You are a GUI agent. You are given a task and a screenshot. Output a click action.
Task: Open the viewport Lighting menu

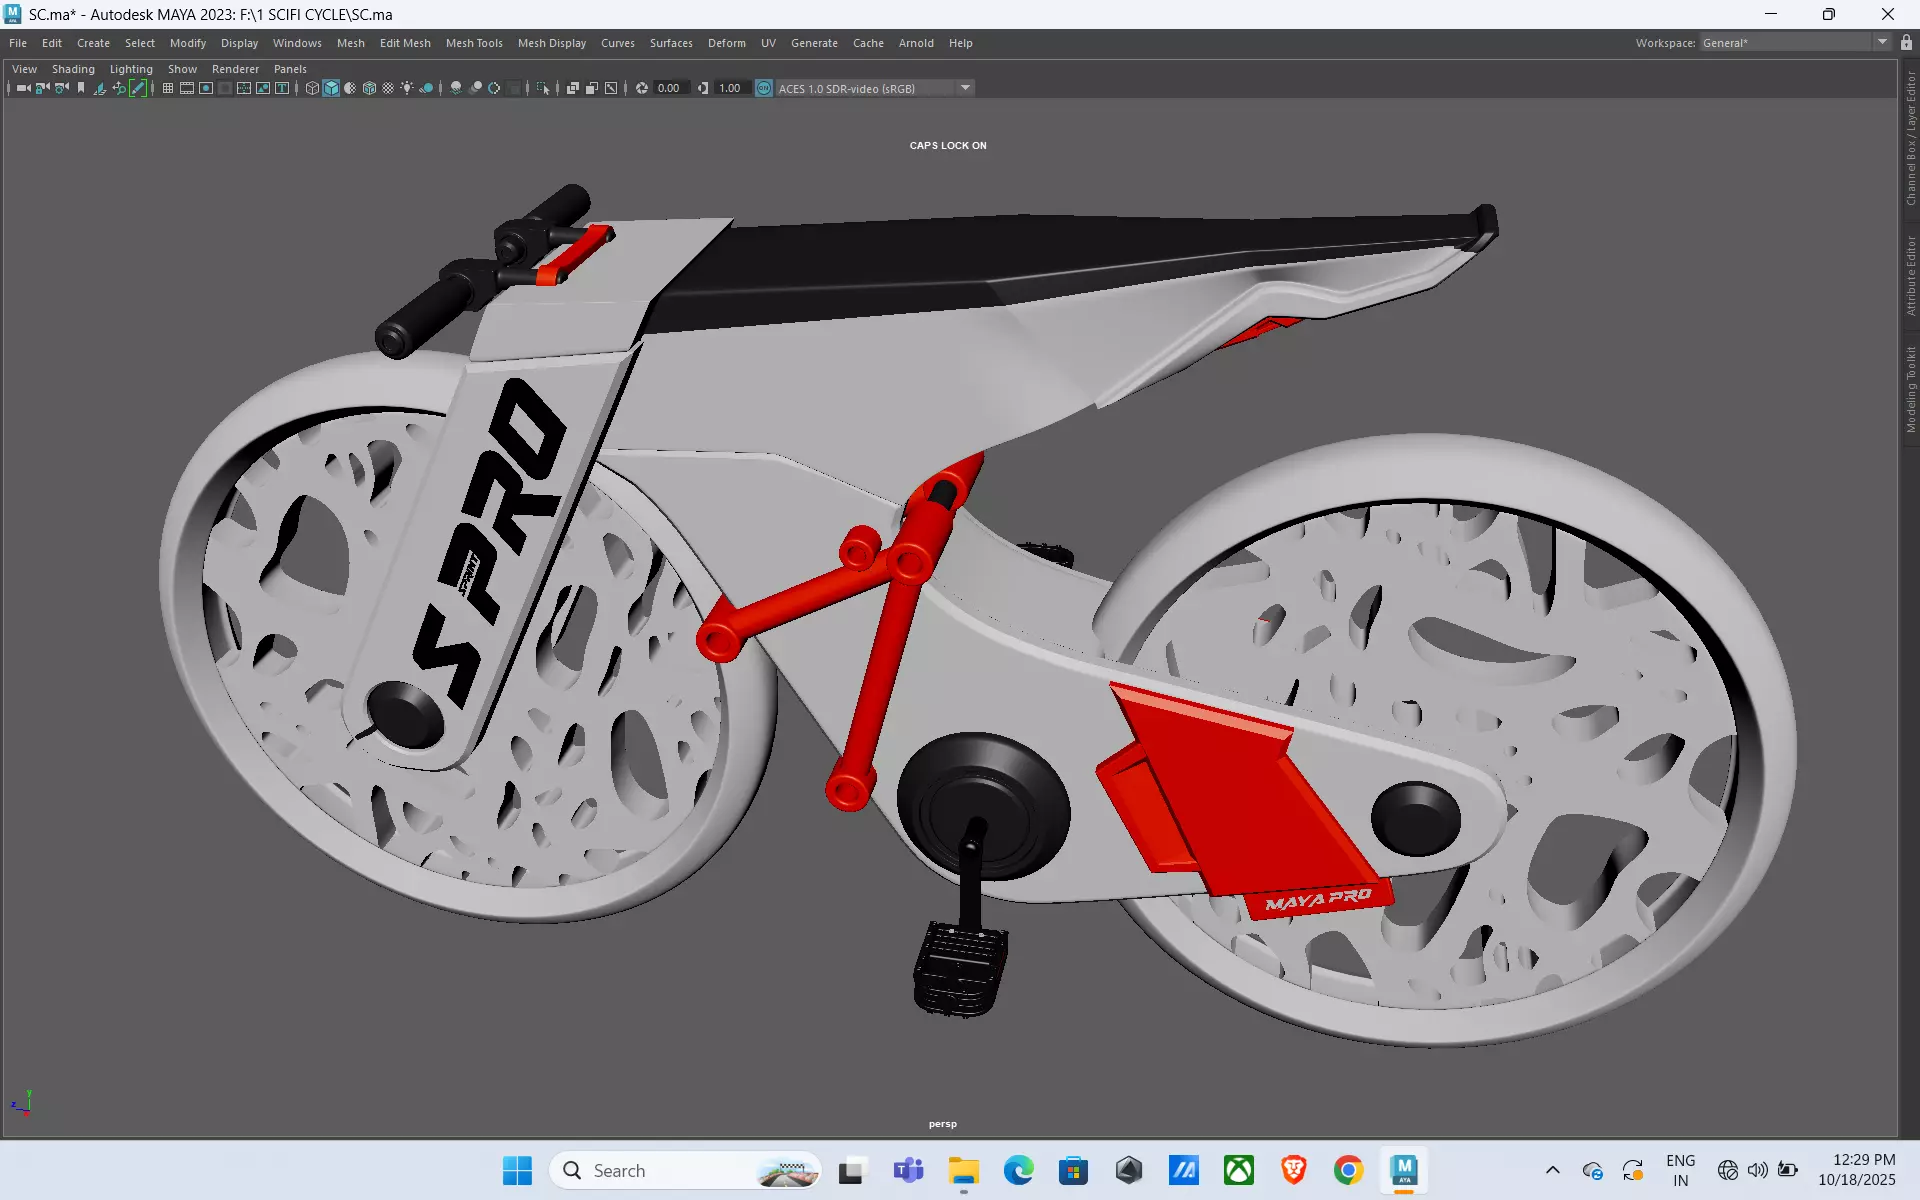point(131,69)
